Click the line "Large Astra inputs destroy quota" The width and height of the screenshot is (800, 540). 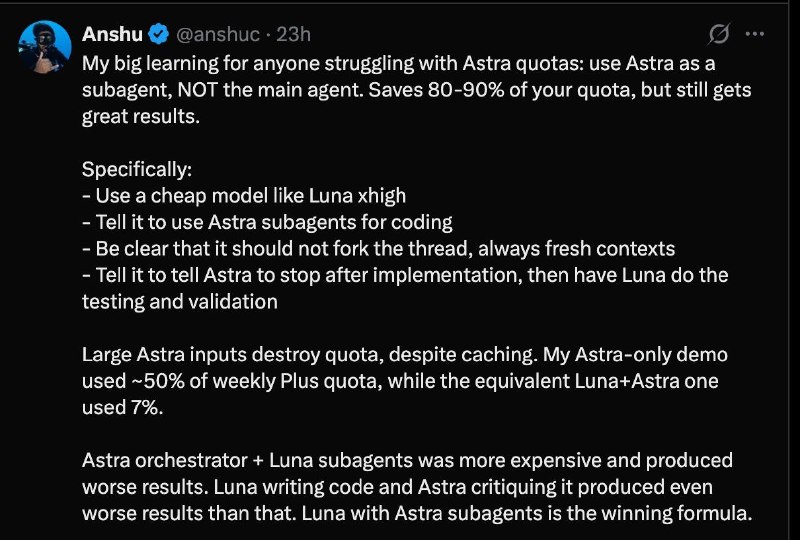[x=405, y=355]
